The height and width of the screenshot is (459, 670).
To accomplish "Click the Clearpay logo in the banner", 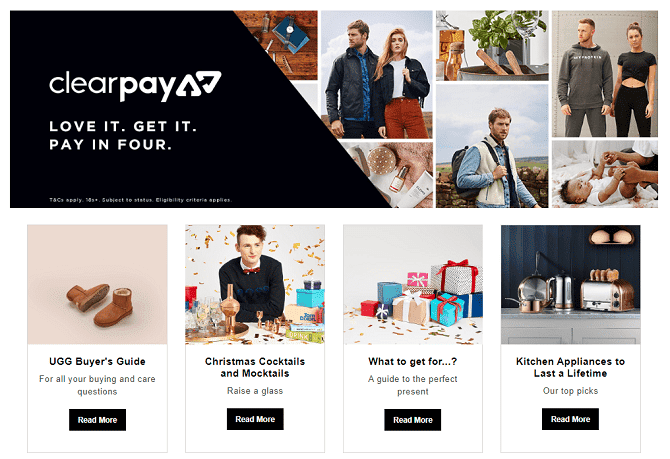I will (135, 86).
